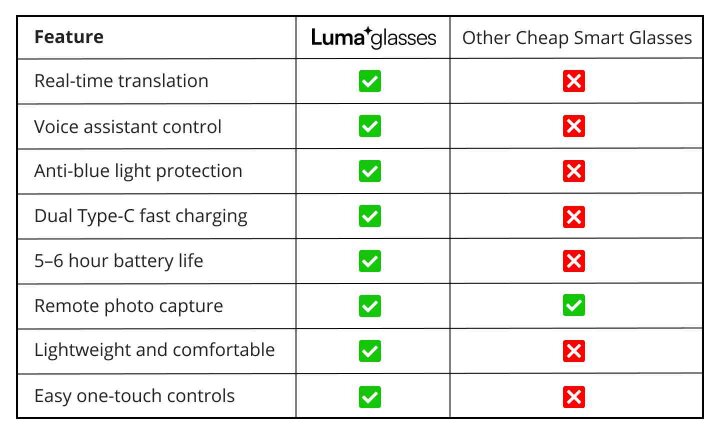Click Other Cheap Glasses check for Remote photo capture

click(574, 306)
